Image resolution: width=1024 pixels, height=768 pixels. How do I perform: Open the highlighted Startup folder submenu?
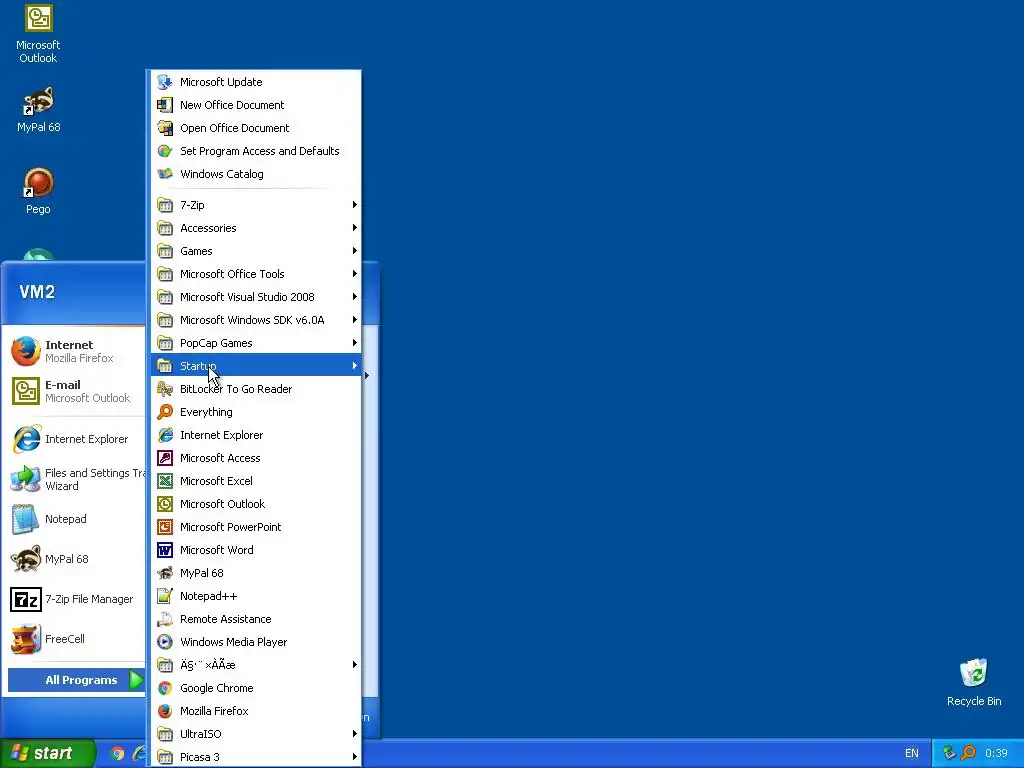click(256, 366)
